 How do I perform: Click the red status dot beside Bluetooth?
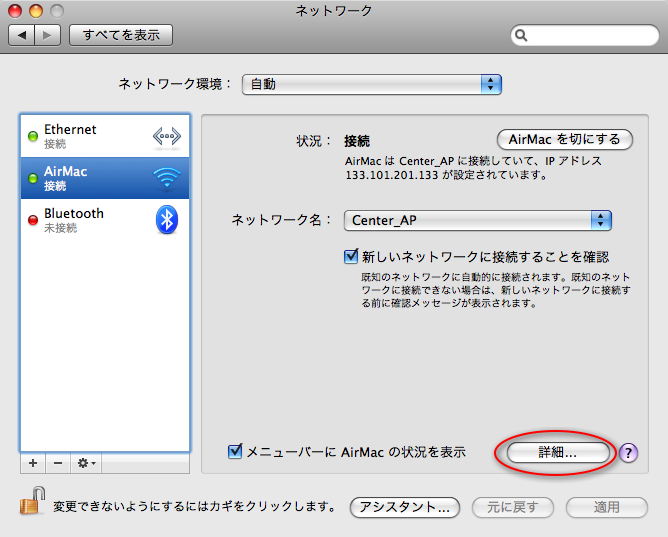tap(33, 220)
